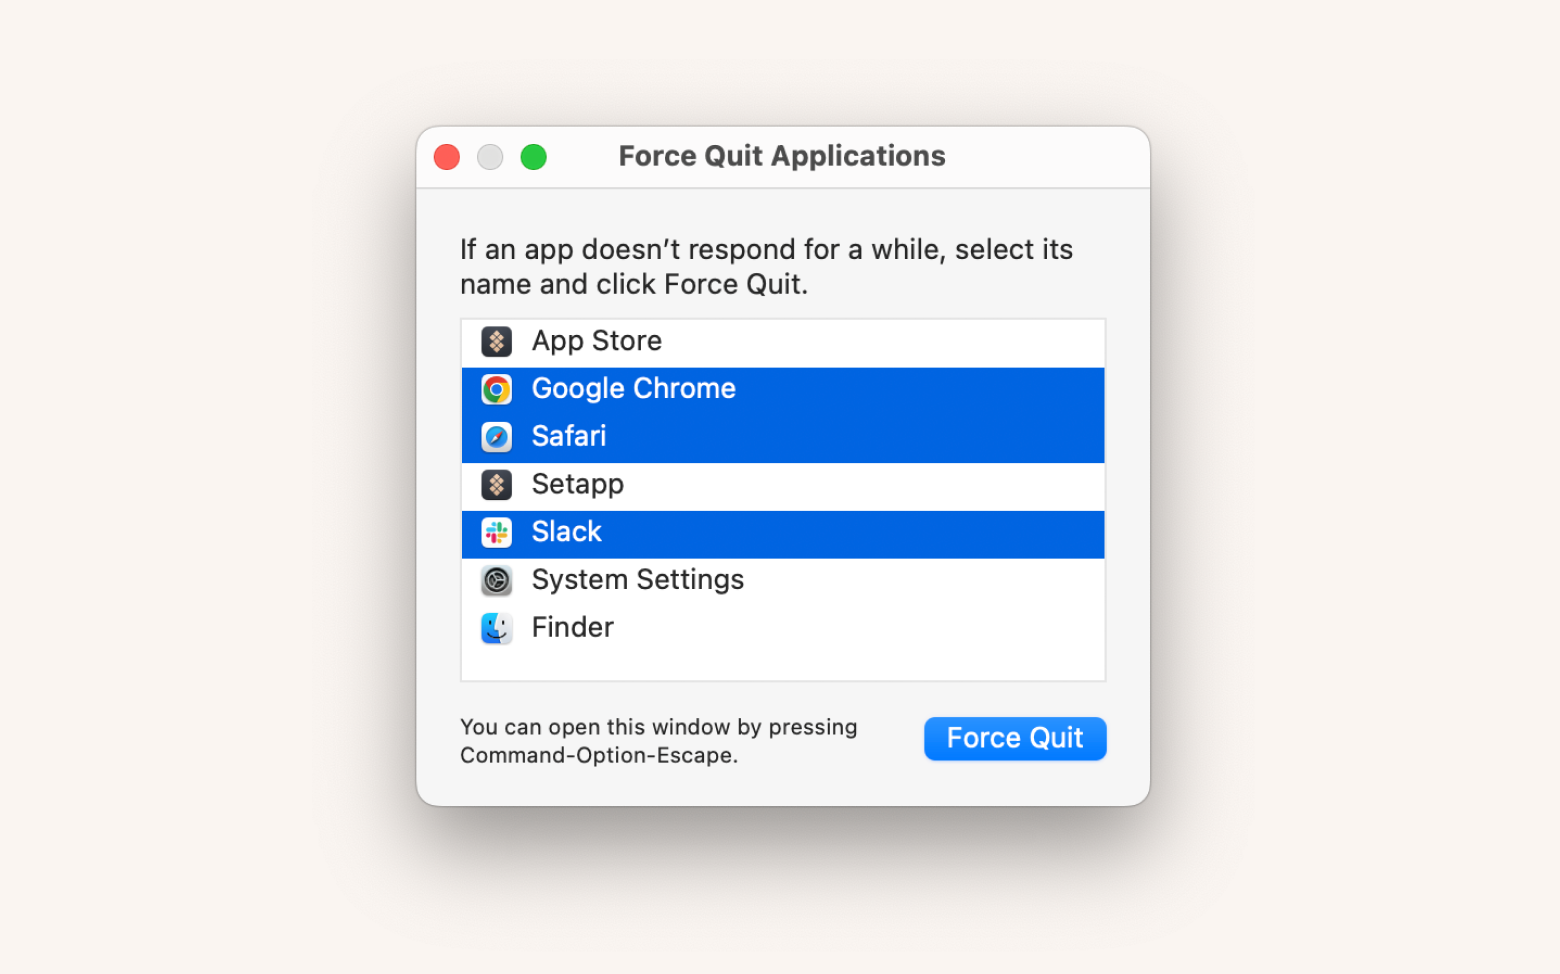
Task: Select Safari in the app list
Action: point(569,437)
